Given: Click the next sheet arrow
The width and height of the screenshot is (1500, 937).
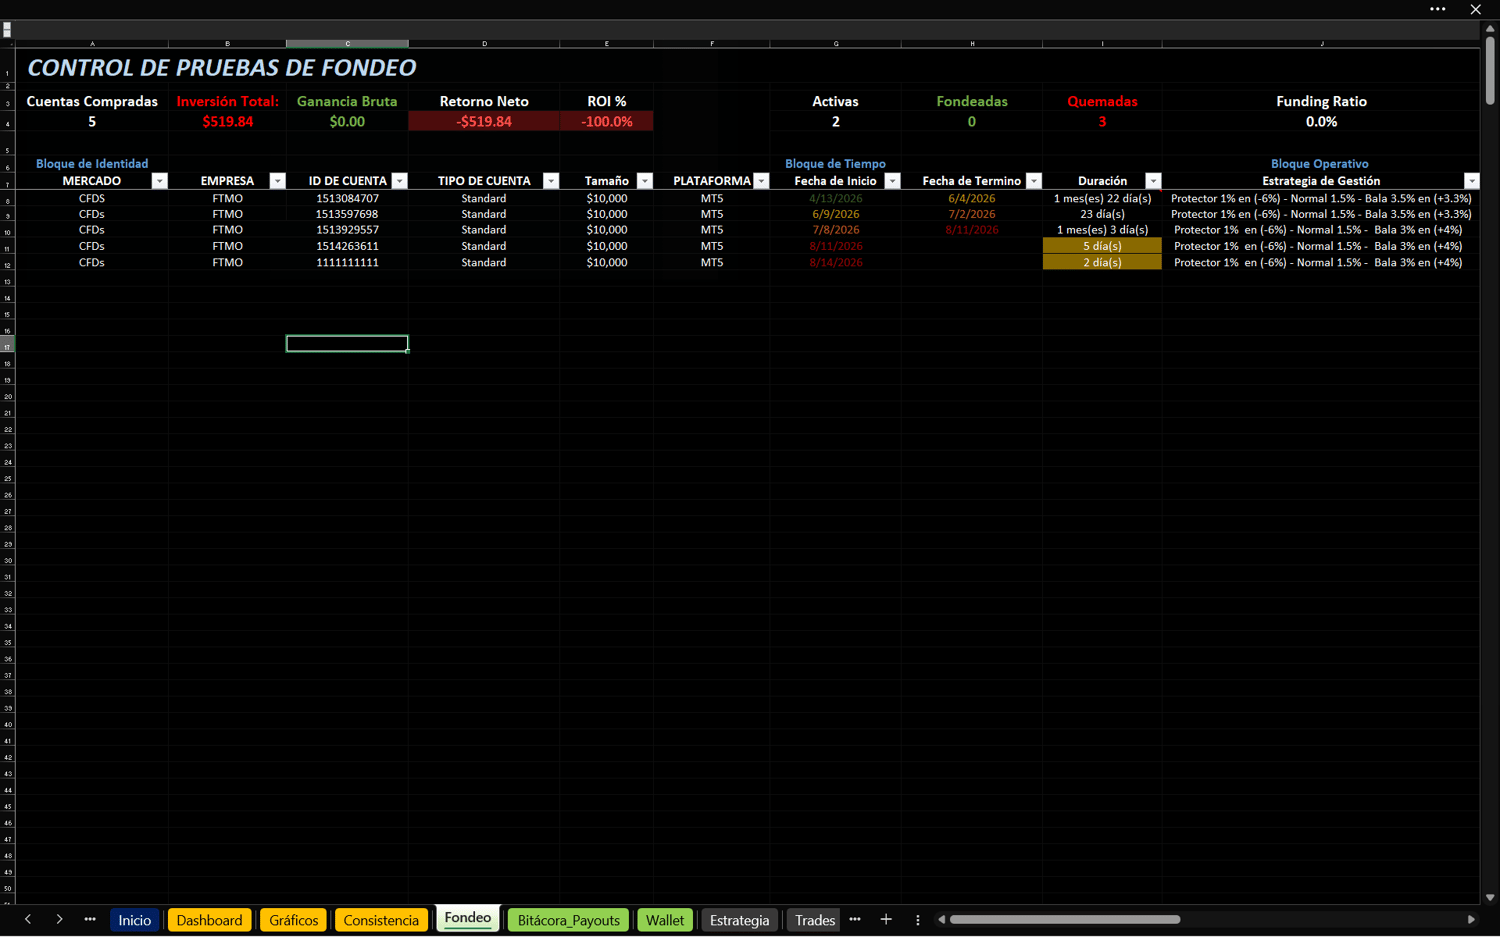Looking at the screenshot, I should (x=59, y=920).
